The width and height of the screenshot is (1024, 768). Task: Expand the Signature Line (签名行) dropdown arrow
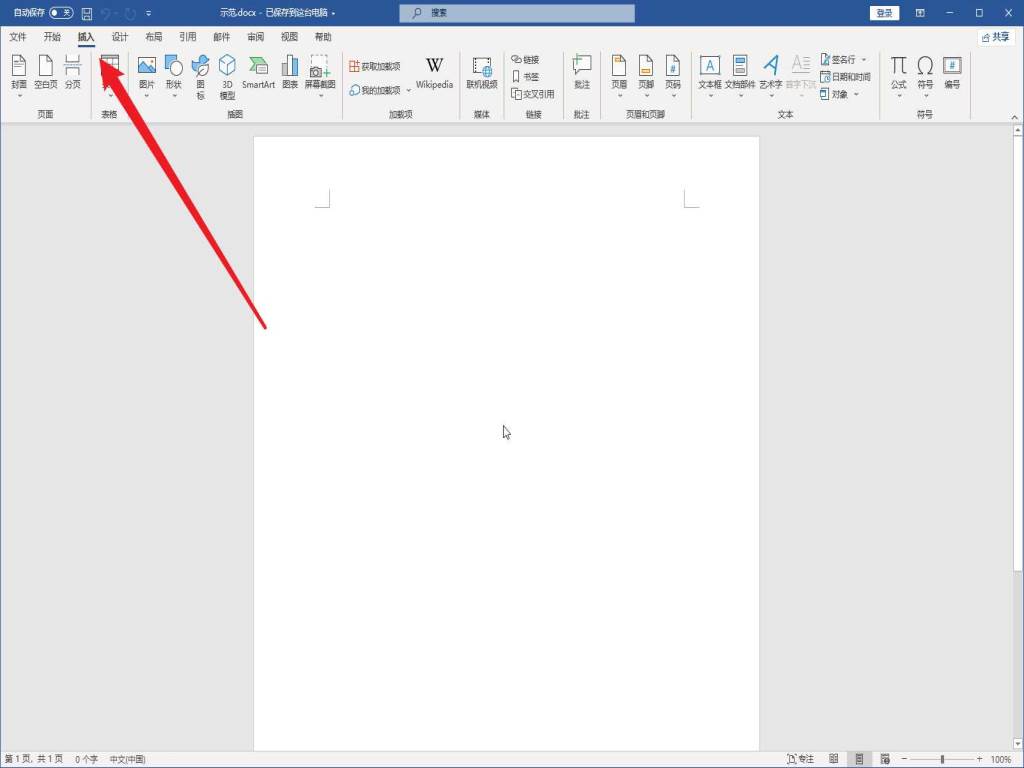tap(864, 60)
